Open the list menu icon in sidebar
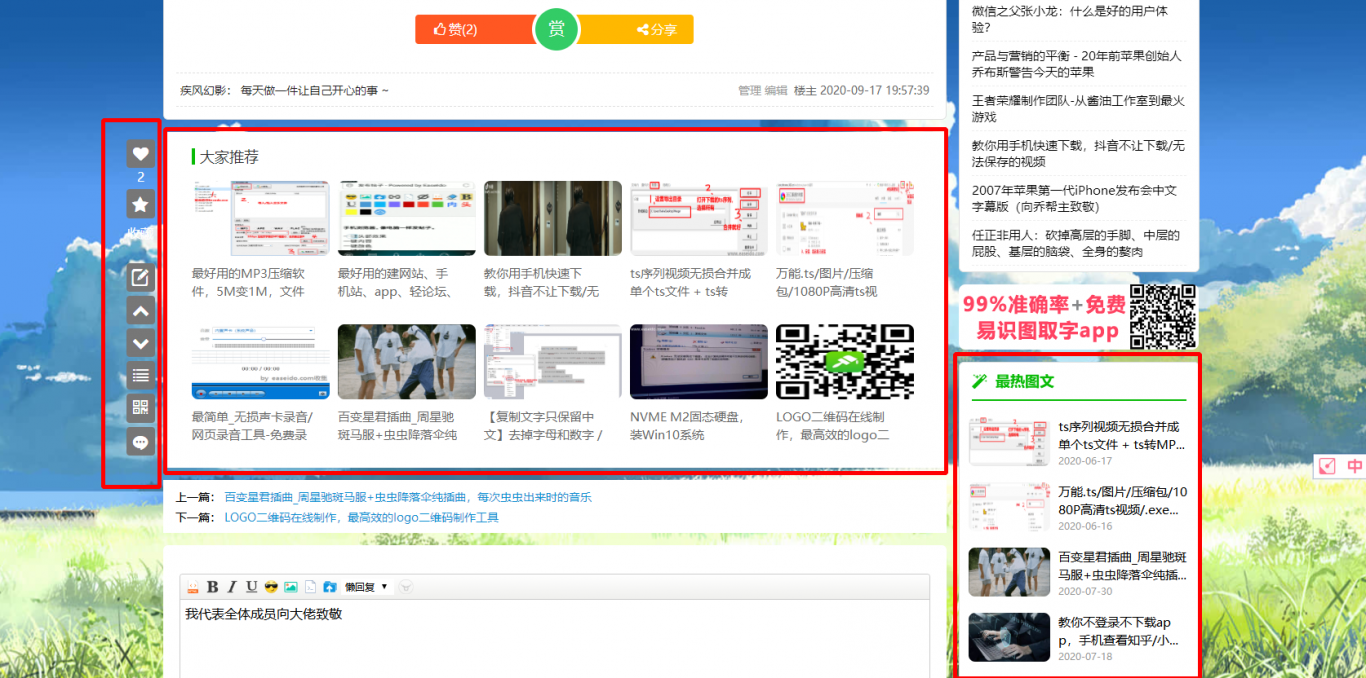The width and height of the screenshot is (1366, 678). click(141, 376)
